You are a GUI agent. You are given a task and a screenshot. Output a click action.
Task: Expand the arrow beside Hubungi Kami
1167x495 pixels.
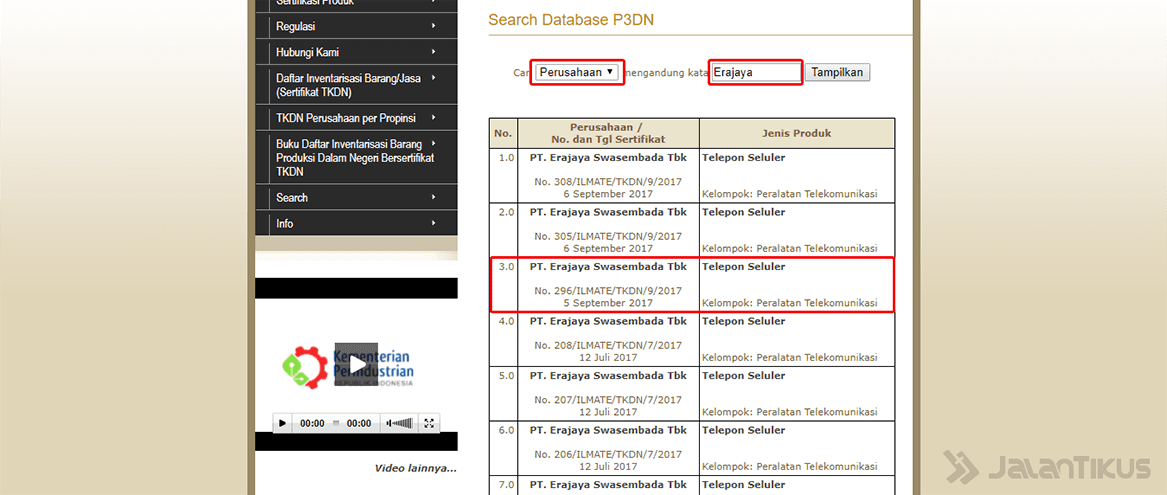pos(434,52)
